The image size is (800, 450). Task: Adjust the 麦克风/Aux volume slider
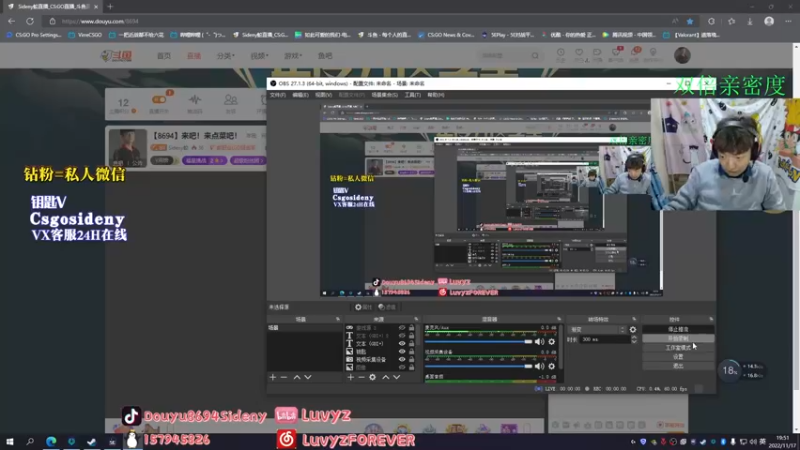(479, 341)
